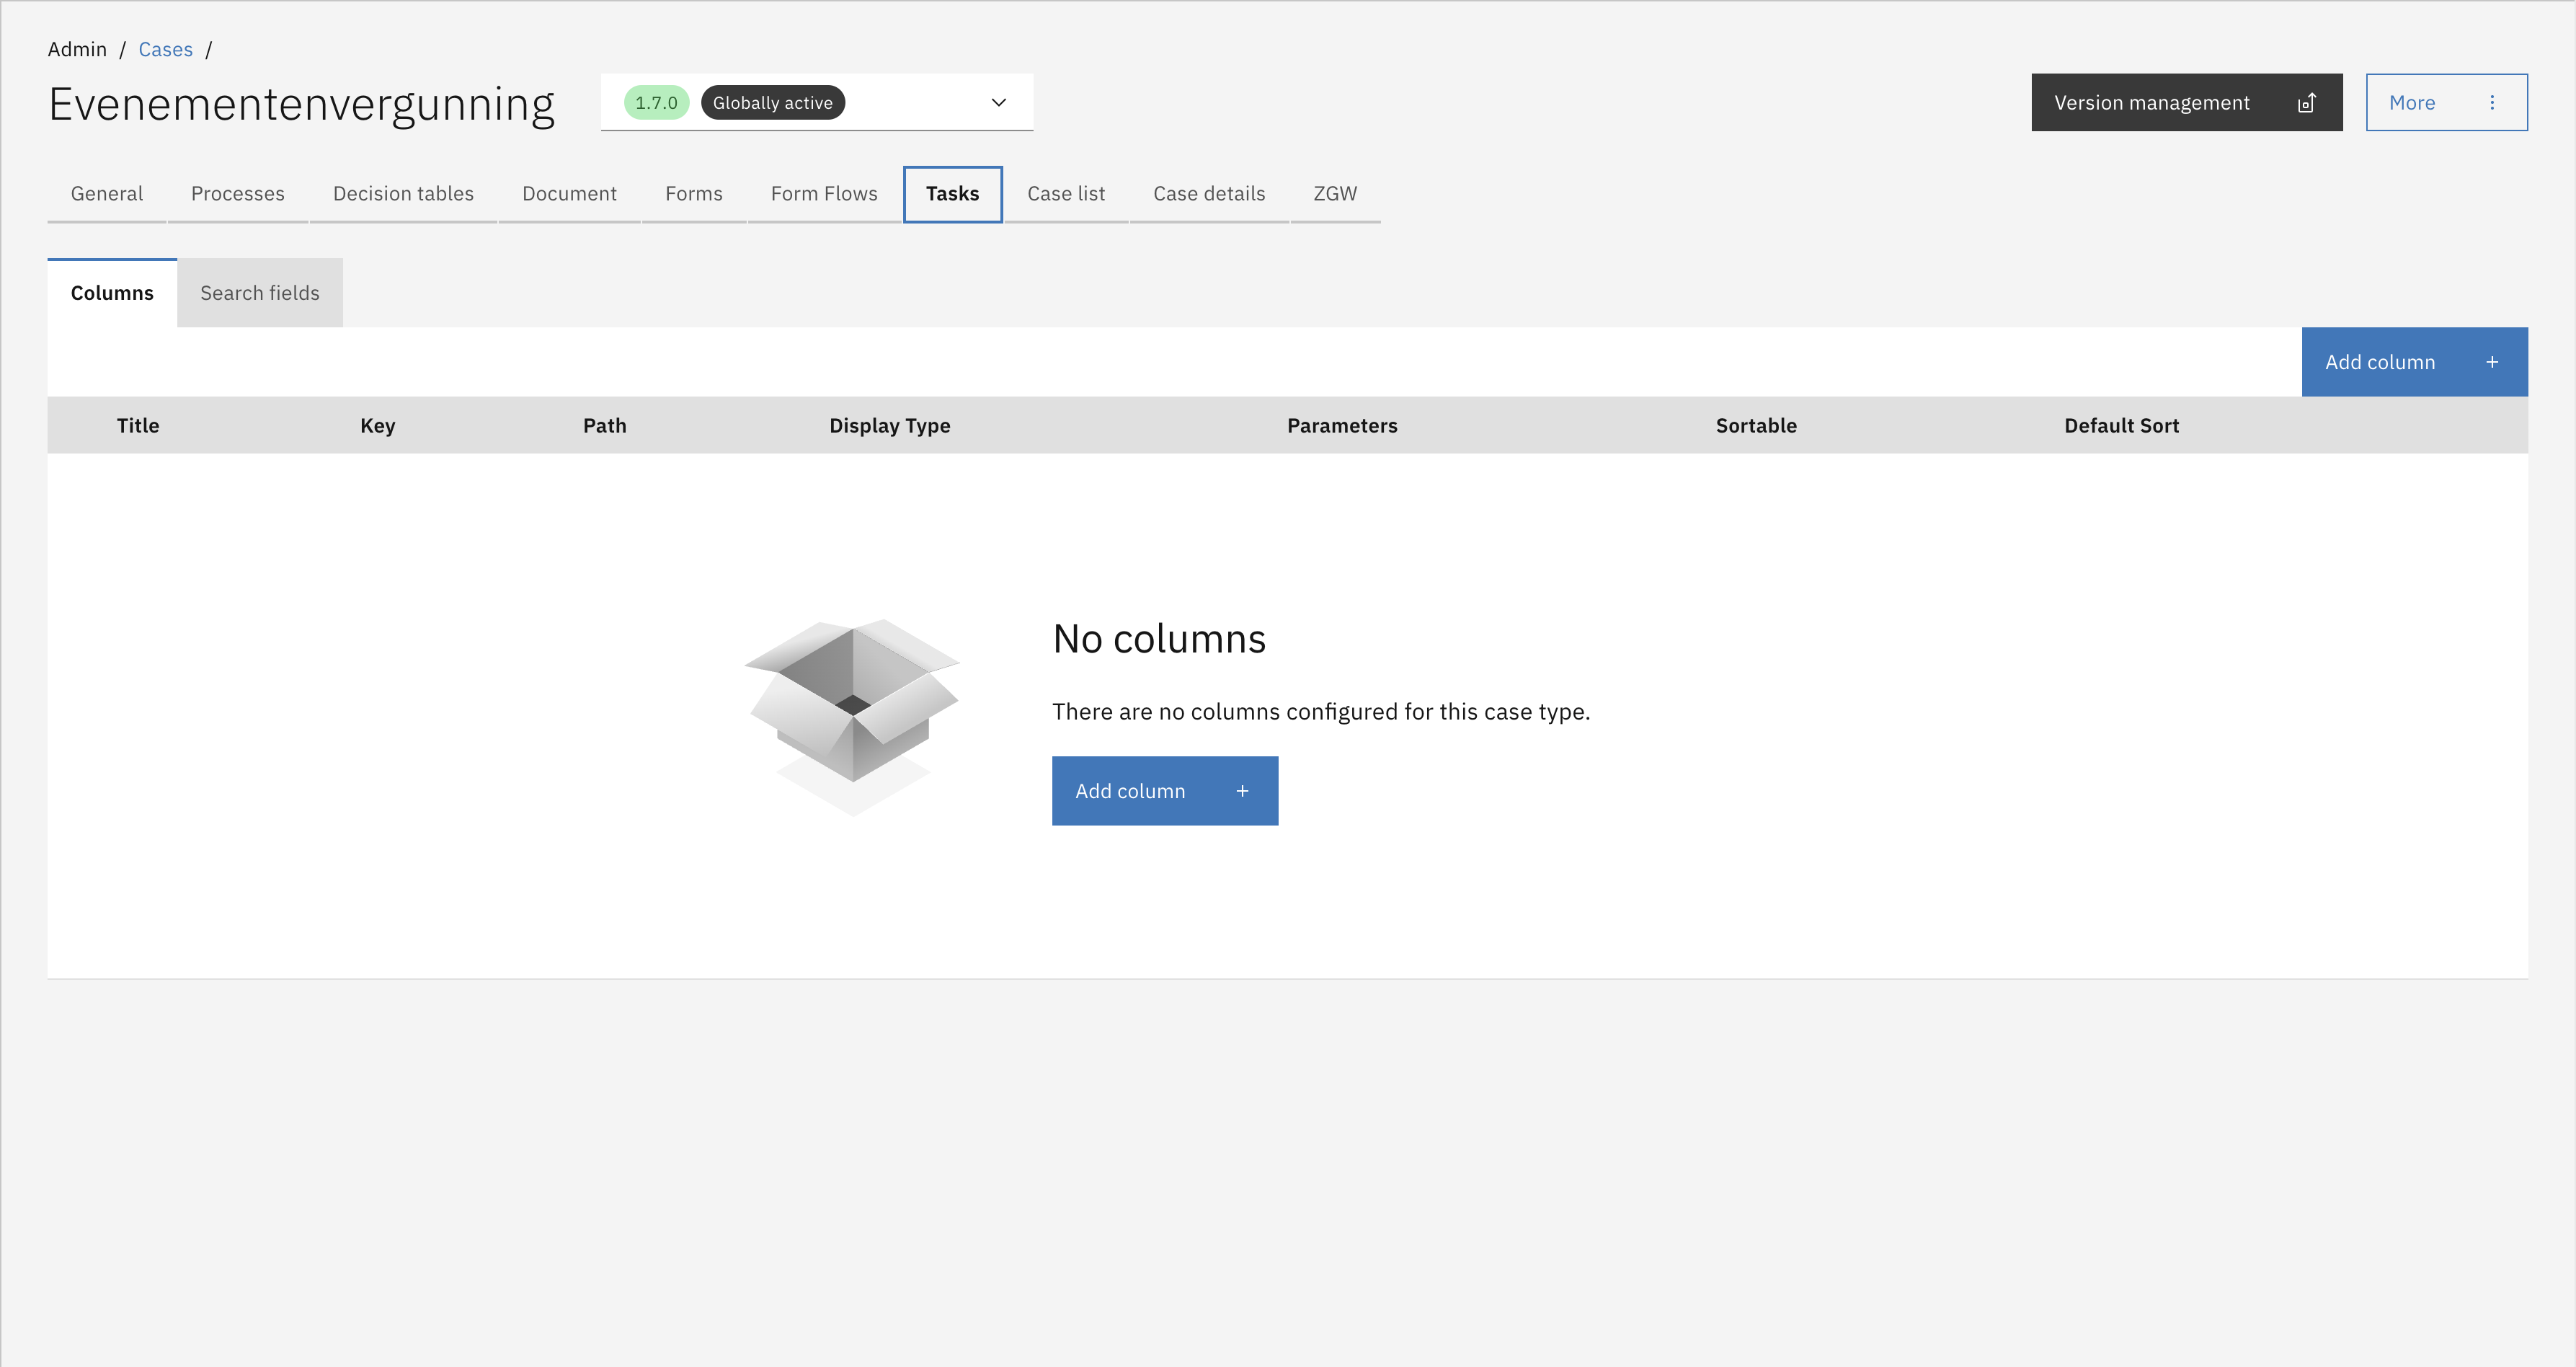Switch to the Search fields tab
Viewport: 2576px width, 1367px height.
pos(259,293)
